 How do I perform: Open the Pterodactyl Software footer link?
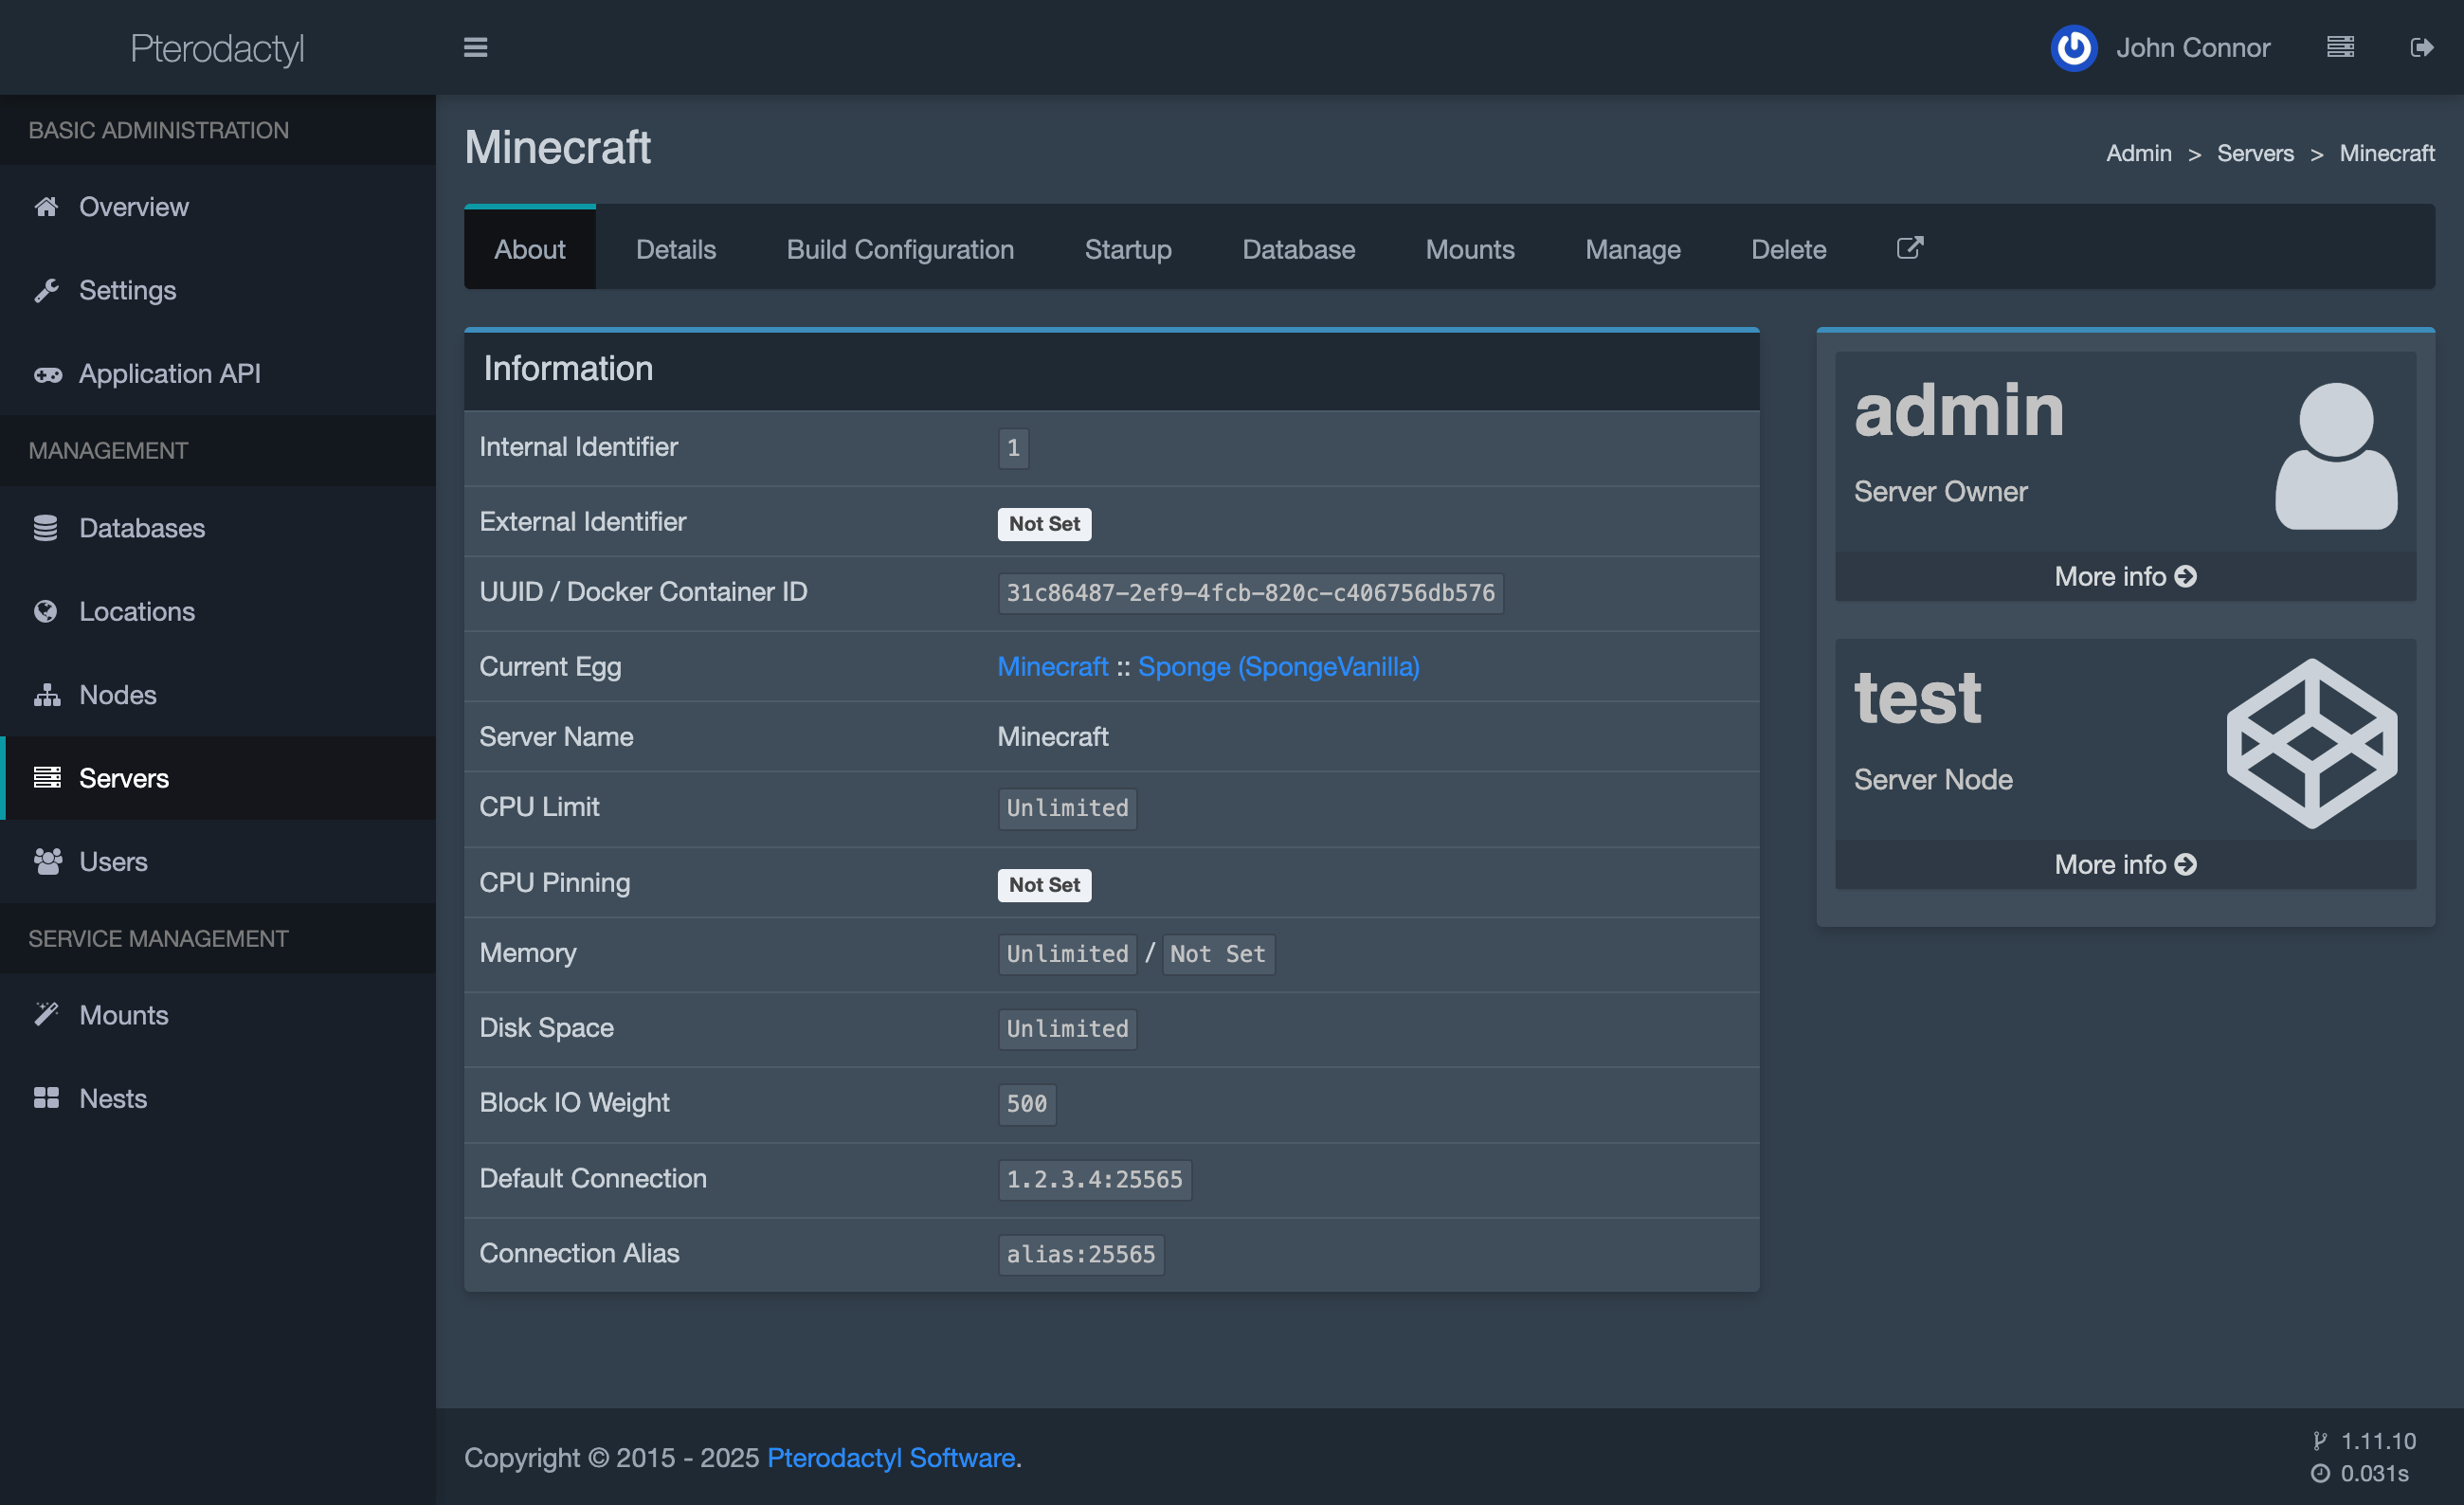[x=890, y=1457]
